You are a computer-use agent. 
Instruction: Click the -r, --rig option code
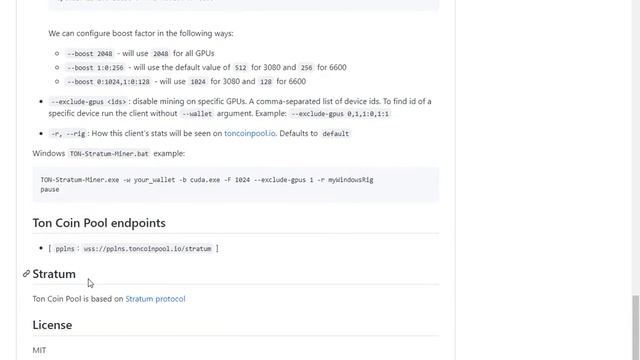coord(68,134)
